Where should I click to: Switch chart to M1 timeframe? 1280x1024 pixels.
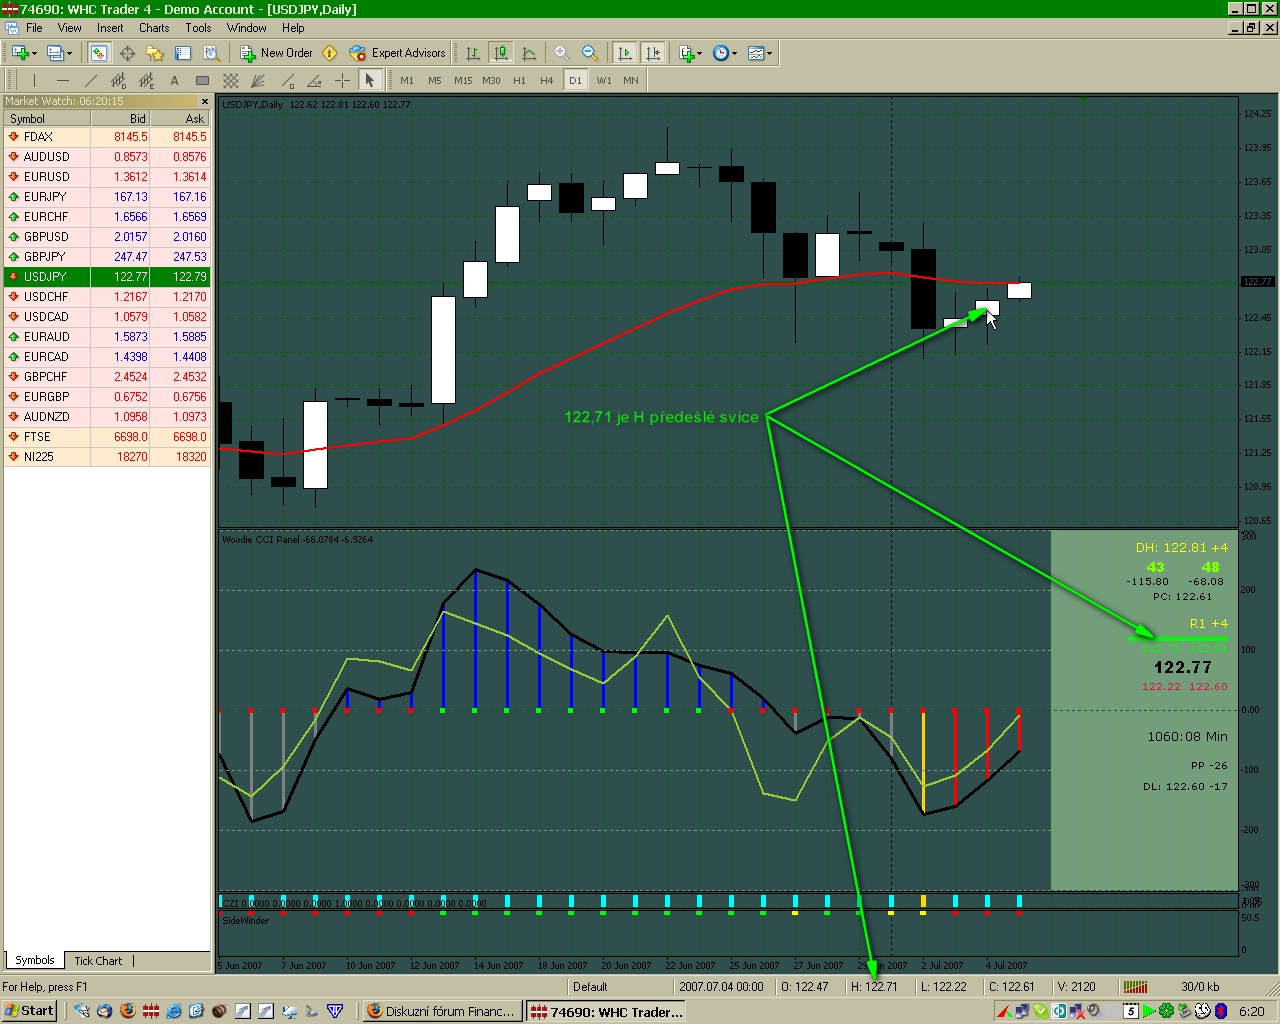pyautogui.click(x=407, y=80)
